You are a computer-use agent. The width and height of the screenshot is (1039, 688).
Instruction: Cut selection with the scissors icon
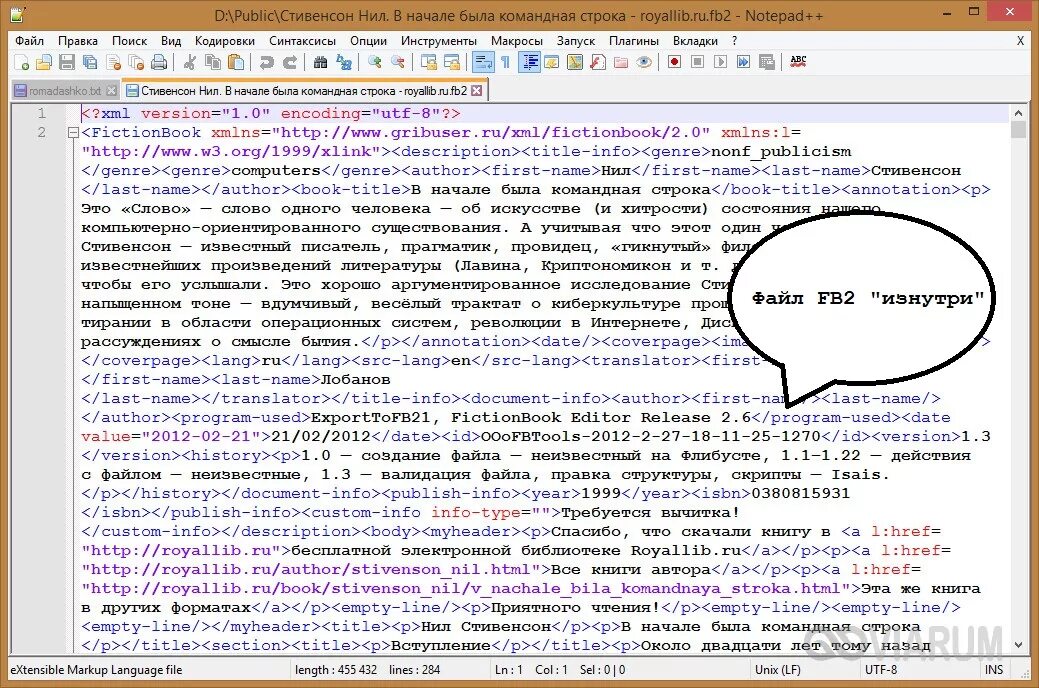click(x=190, y=62)
